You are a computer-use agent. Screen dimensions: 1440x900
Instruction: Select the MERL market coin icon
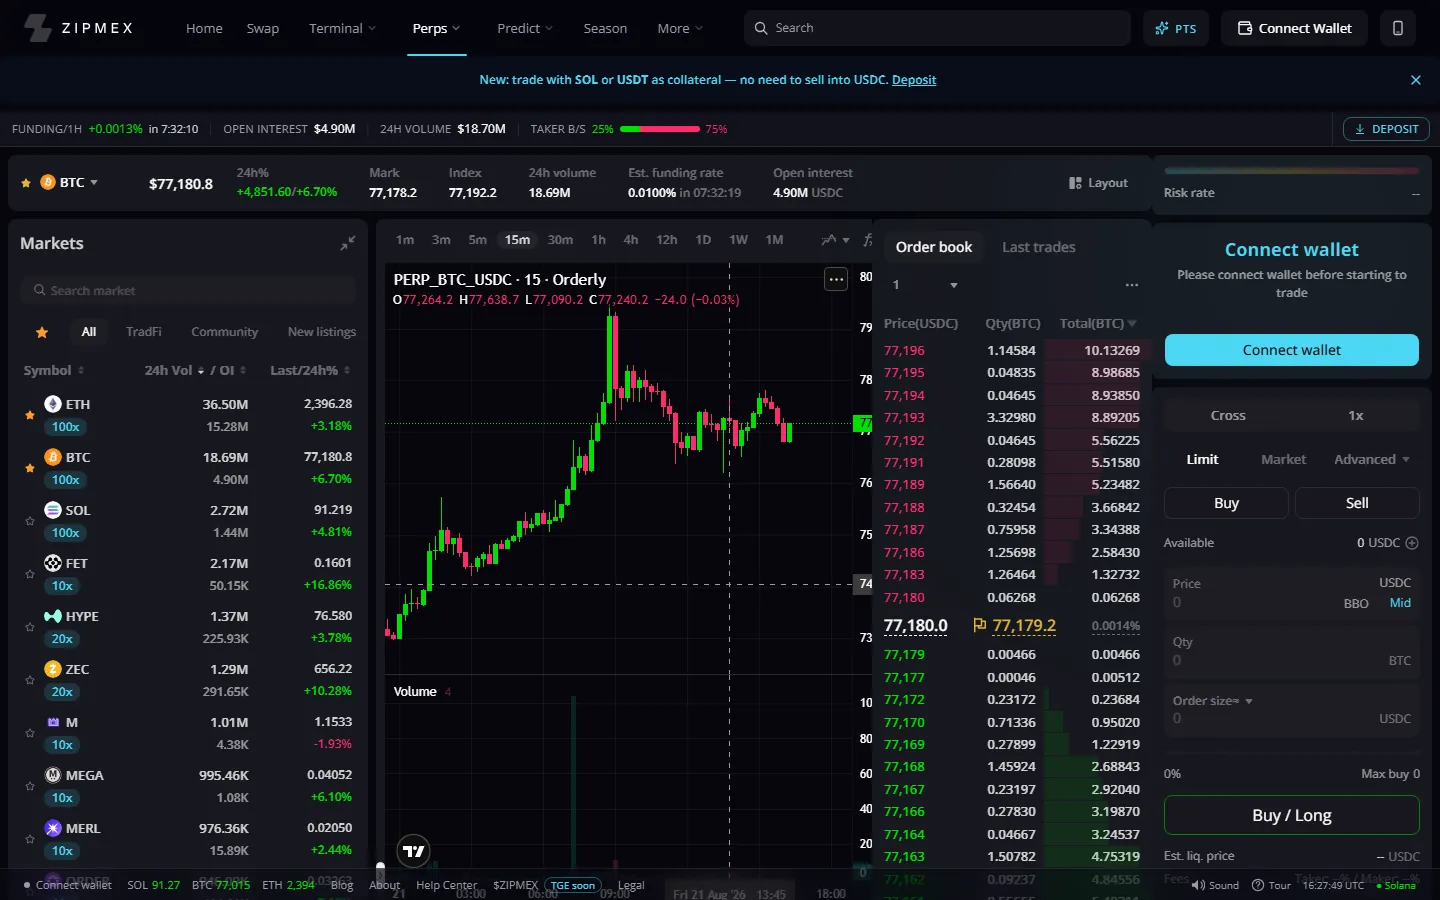(53, 828)
